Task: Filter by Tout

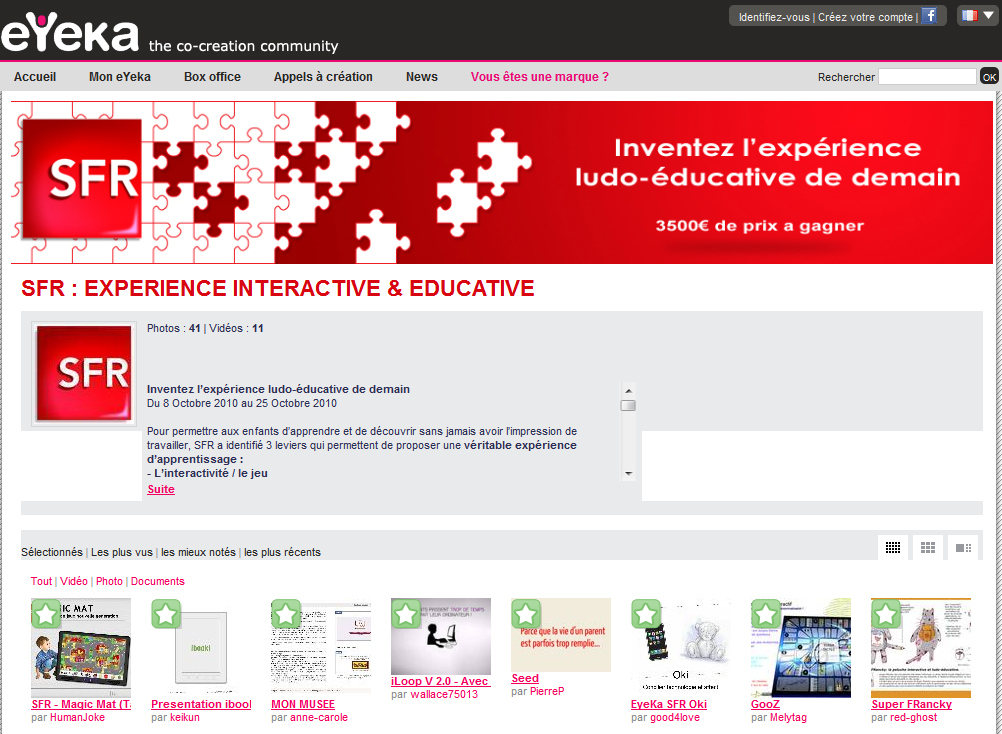Action: [x=42, y=581]
